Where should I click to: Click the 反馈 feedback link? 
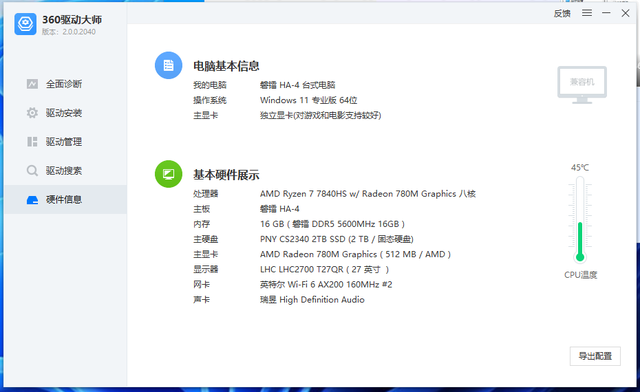point(562,13)
